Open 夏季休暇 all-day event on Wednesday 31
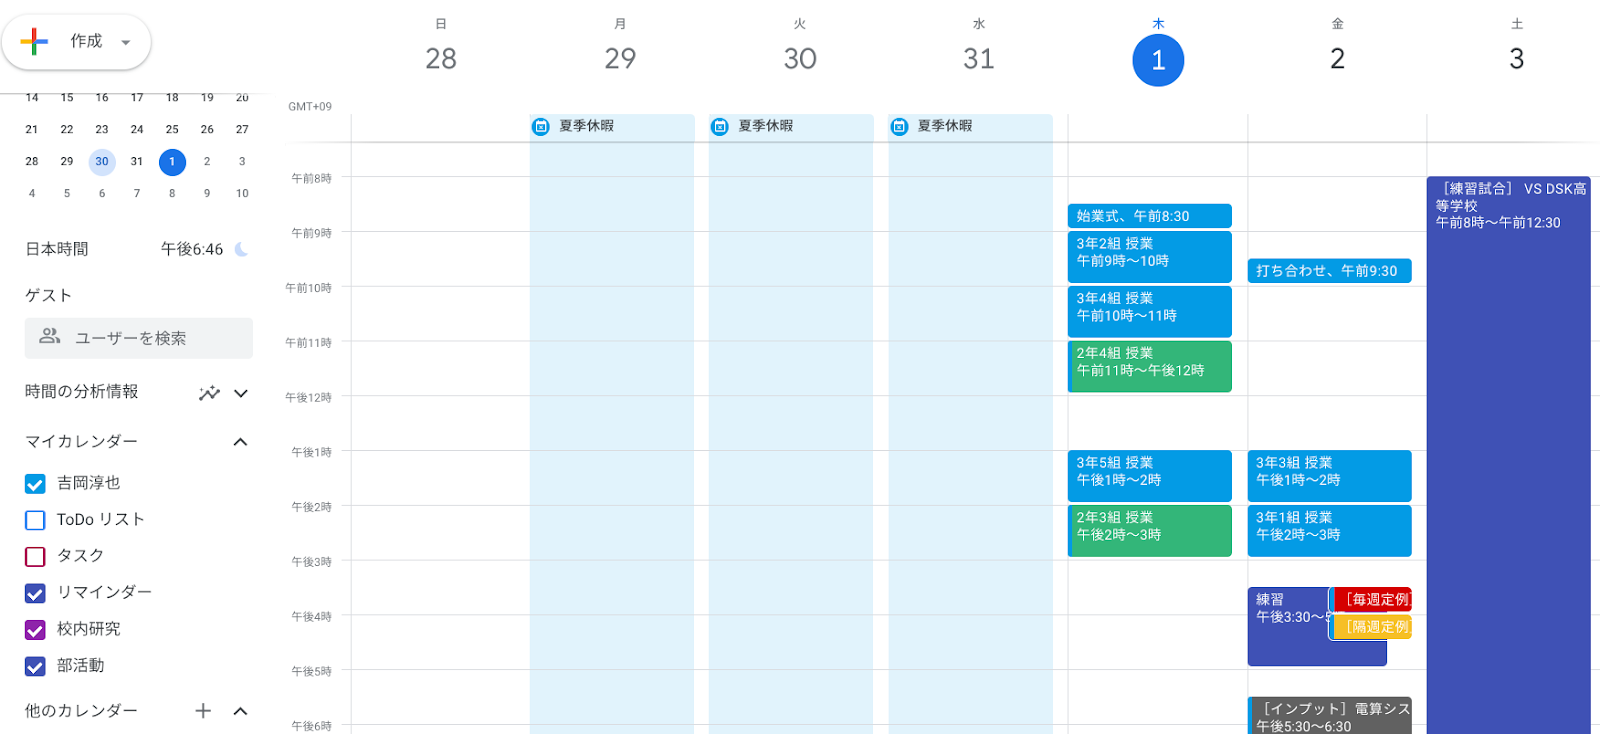The image size is (1600, 734). coord(970,126)
